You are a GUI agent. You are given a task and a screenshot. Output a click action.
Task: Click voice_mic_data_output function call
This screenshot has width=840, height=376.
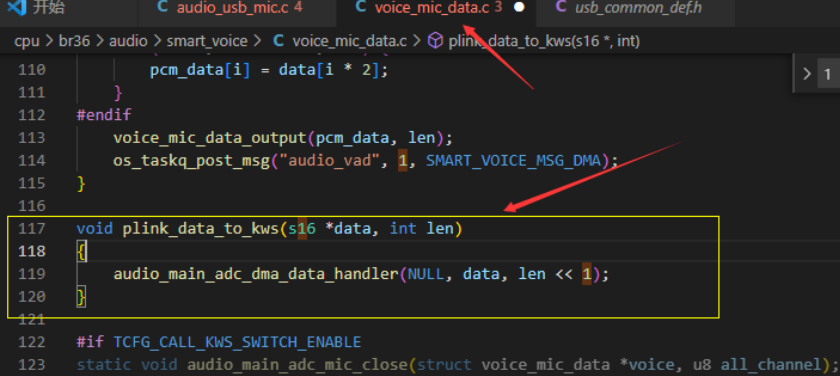pyautogui.click(x=209, y=138)
